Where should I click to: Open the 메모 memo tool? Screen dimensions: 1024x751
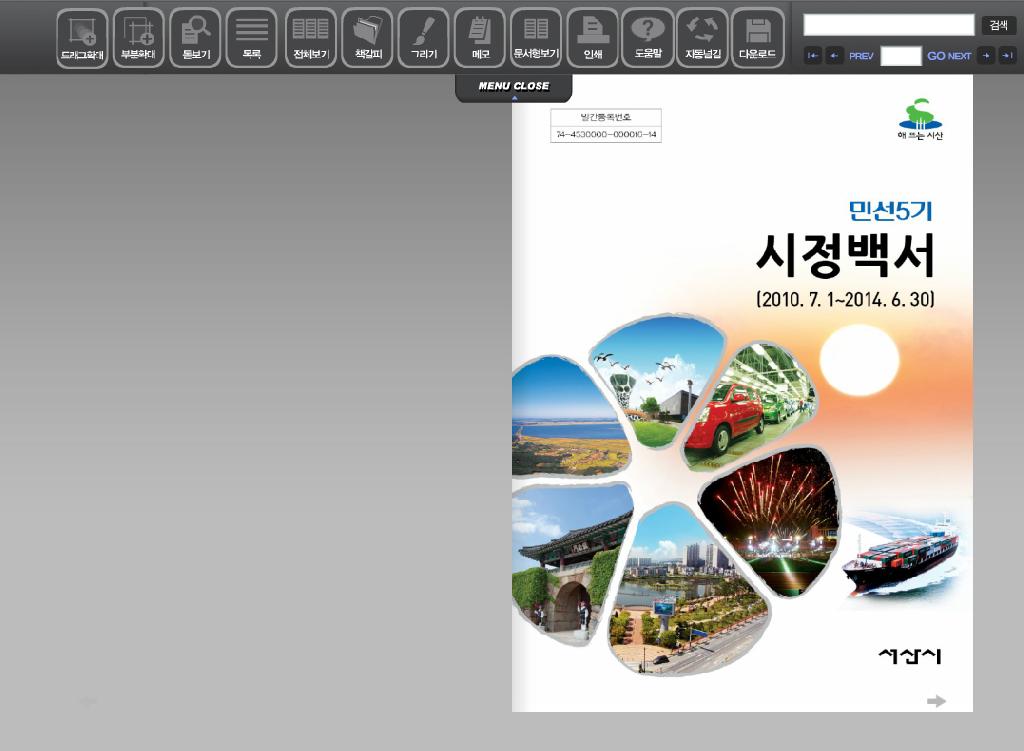(479, 38)
